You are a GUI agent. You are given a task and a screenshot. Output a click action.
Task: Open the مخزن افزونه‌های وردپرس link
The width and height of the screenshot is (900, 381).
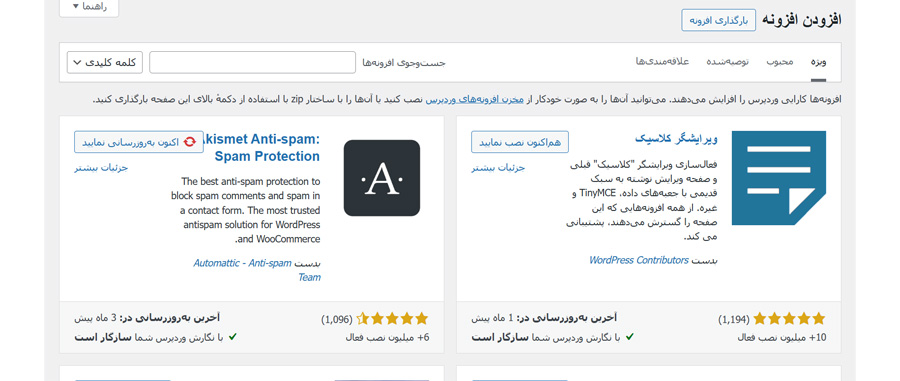click(474, 100)
